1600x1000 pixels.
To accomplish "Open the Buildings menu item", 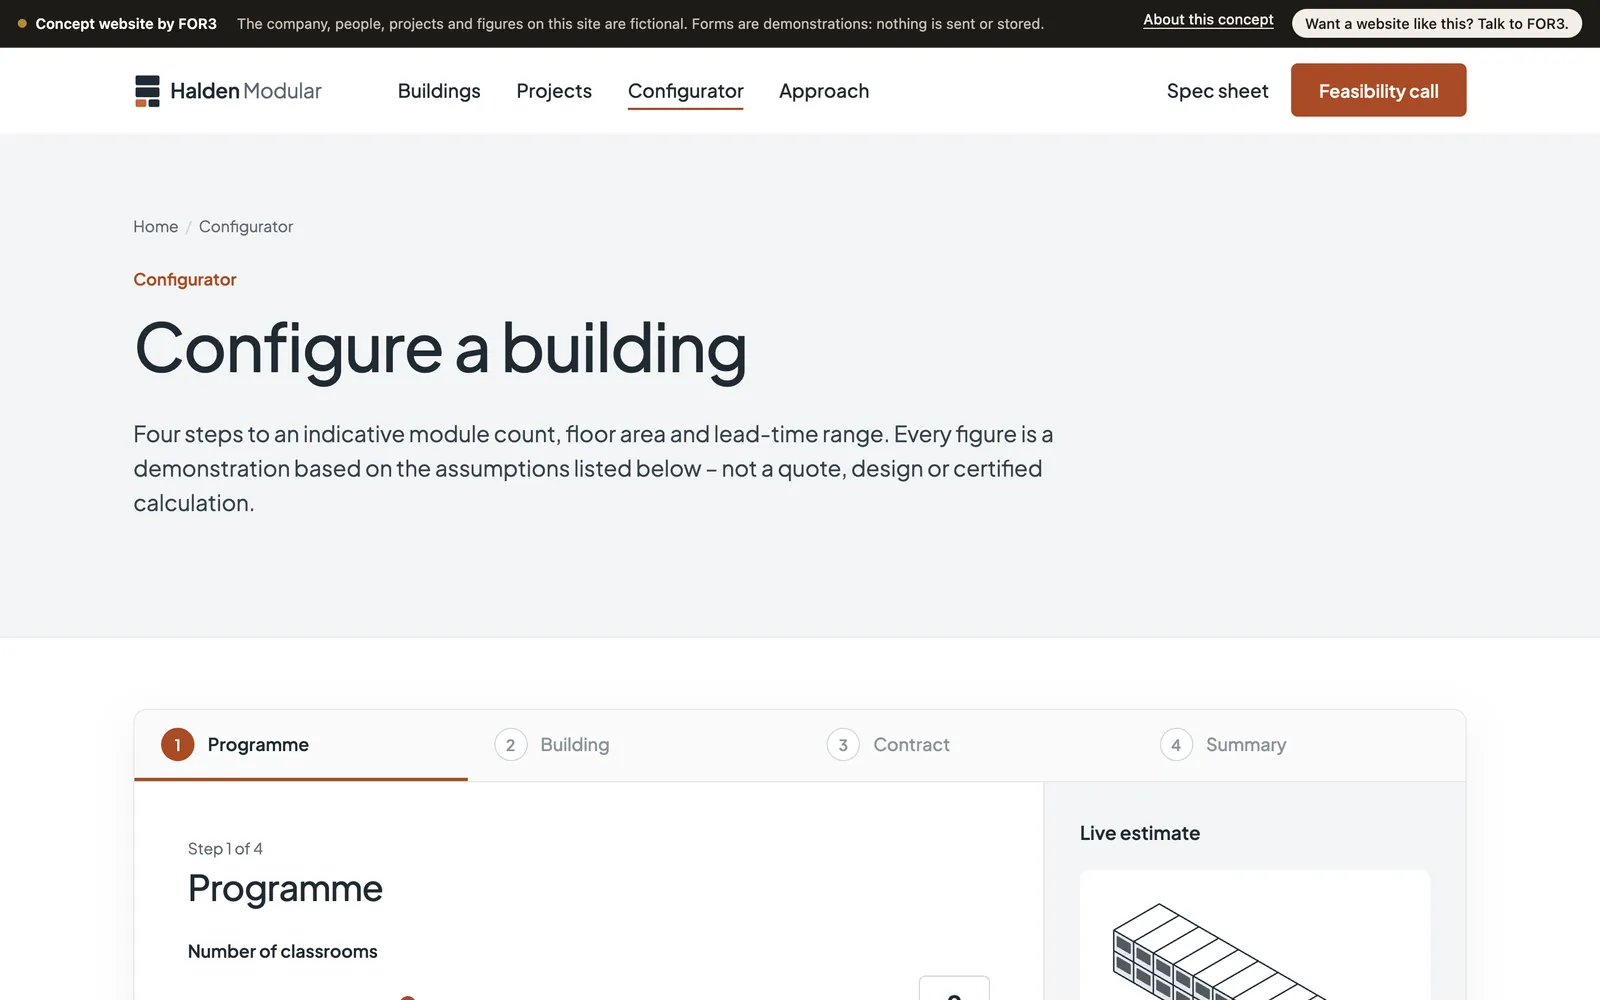I will (x=439, y=91).
